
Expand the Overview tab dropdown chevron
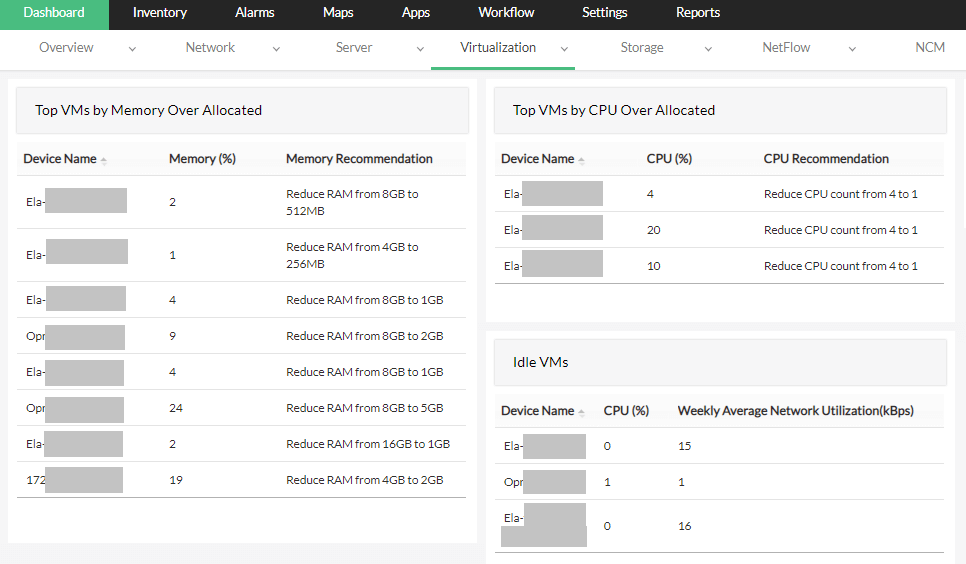[133, 49]
